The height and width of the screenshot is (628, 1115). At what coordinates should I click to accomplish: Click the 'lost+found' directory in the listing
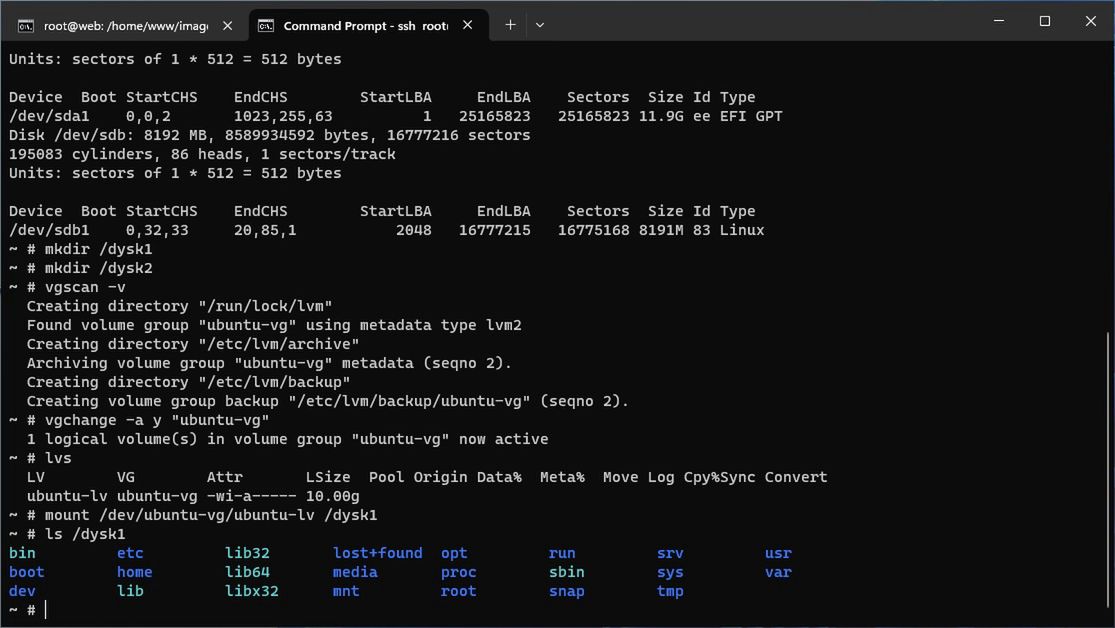coord(377,553)
